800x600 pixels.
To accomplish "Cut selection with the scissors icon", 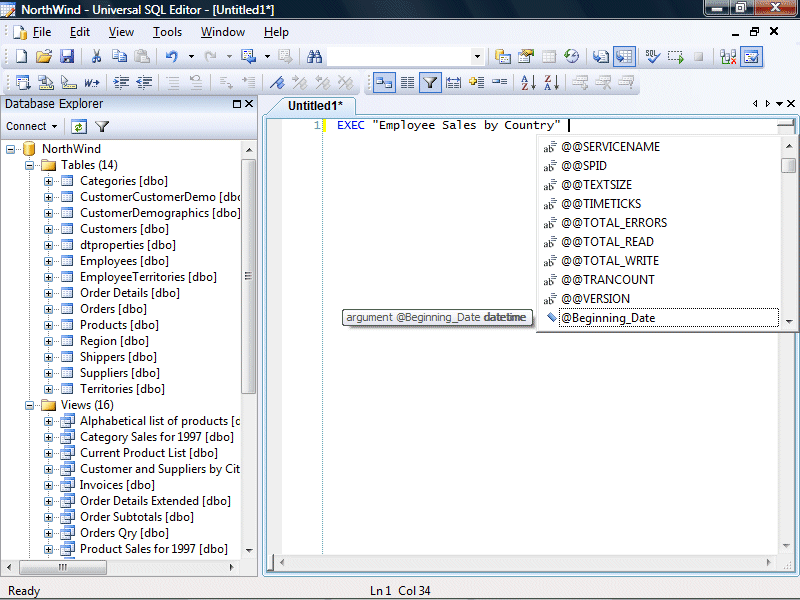I will point(96,56).
